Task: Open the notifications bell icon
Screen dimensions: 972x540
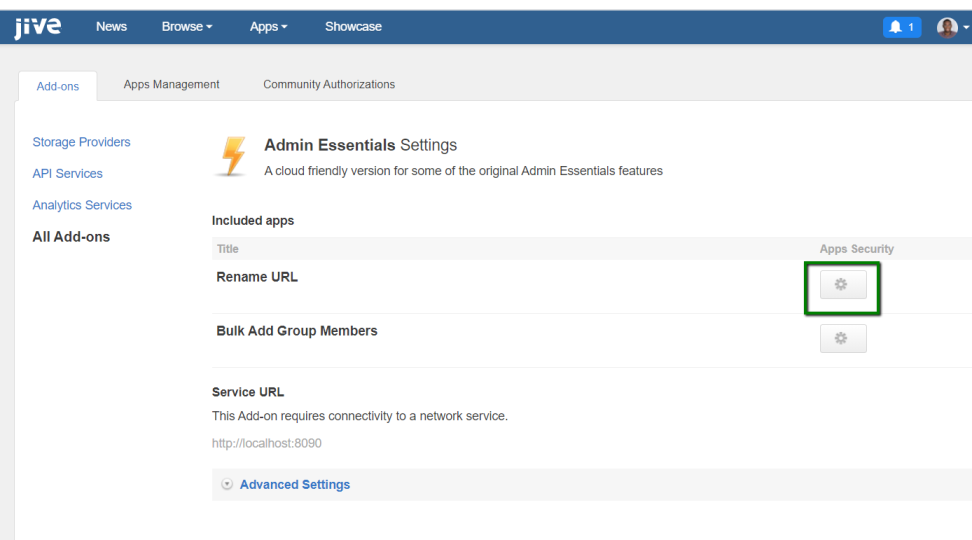Action: (902, 27)
